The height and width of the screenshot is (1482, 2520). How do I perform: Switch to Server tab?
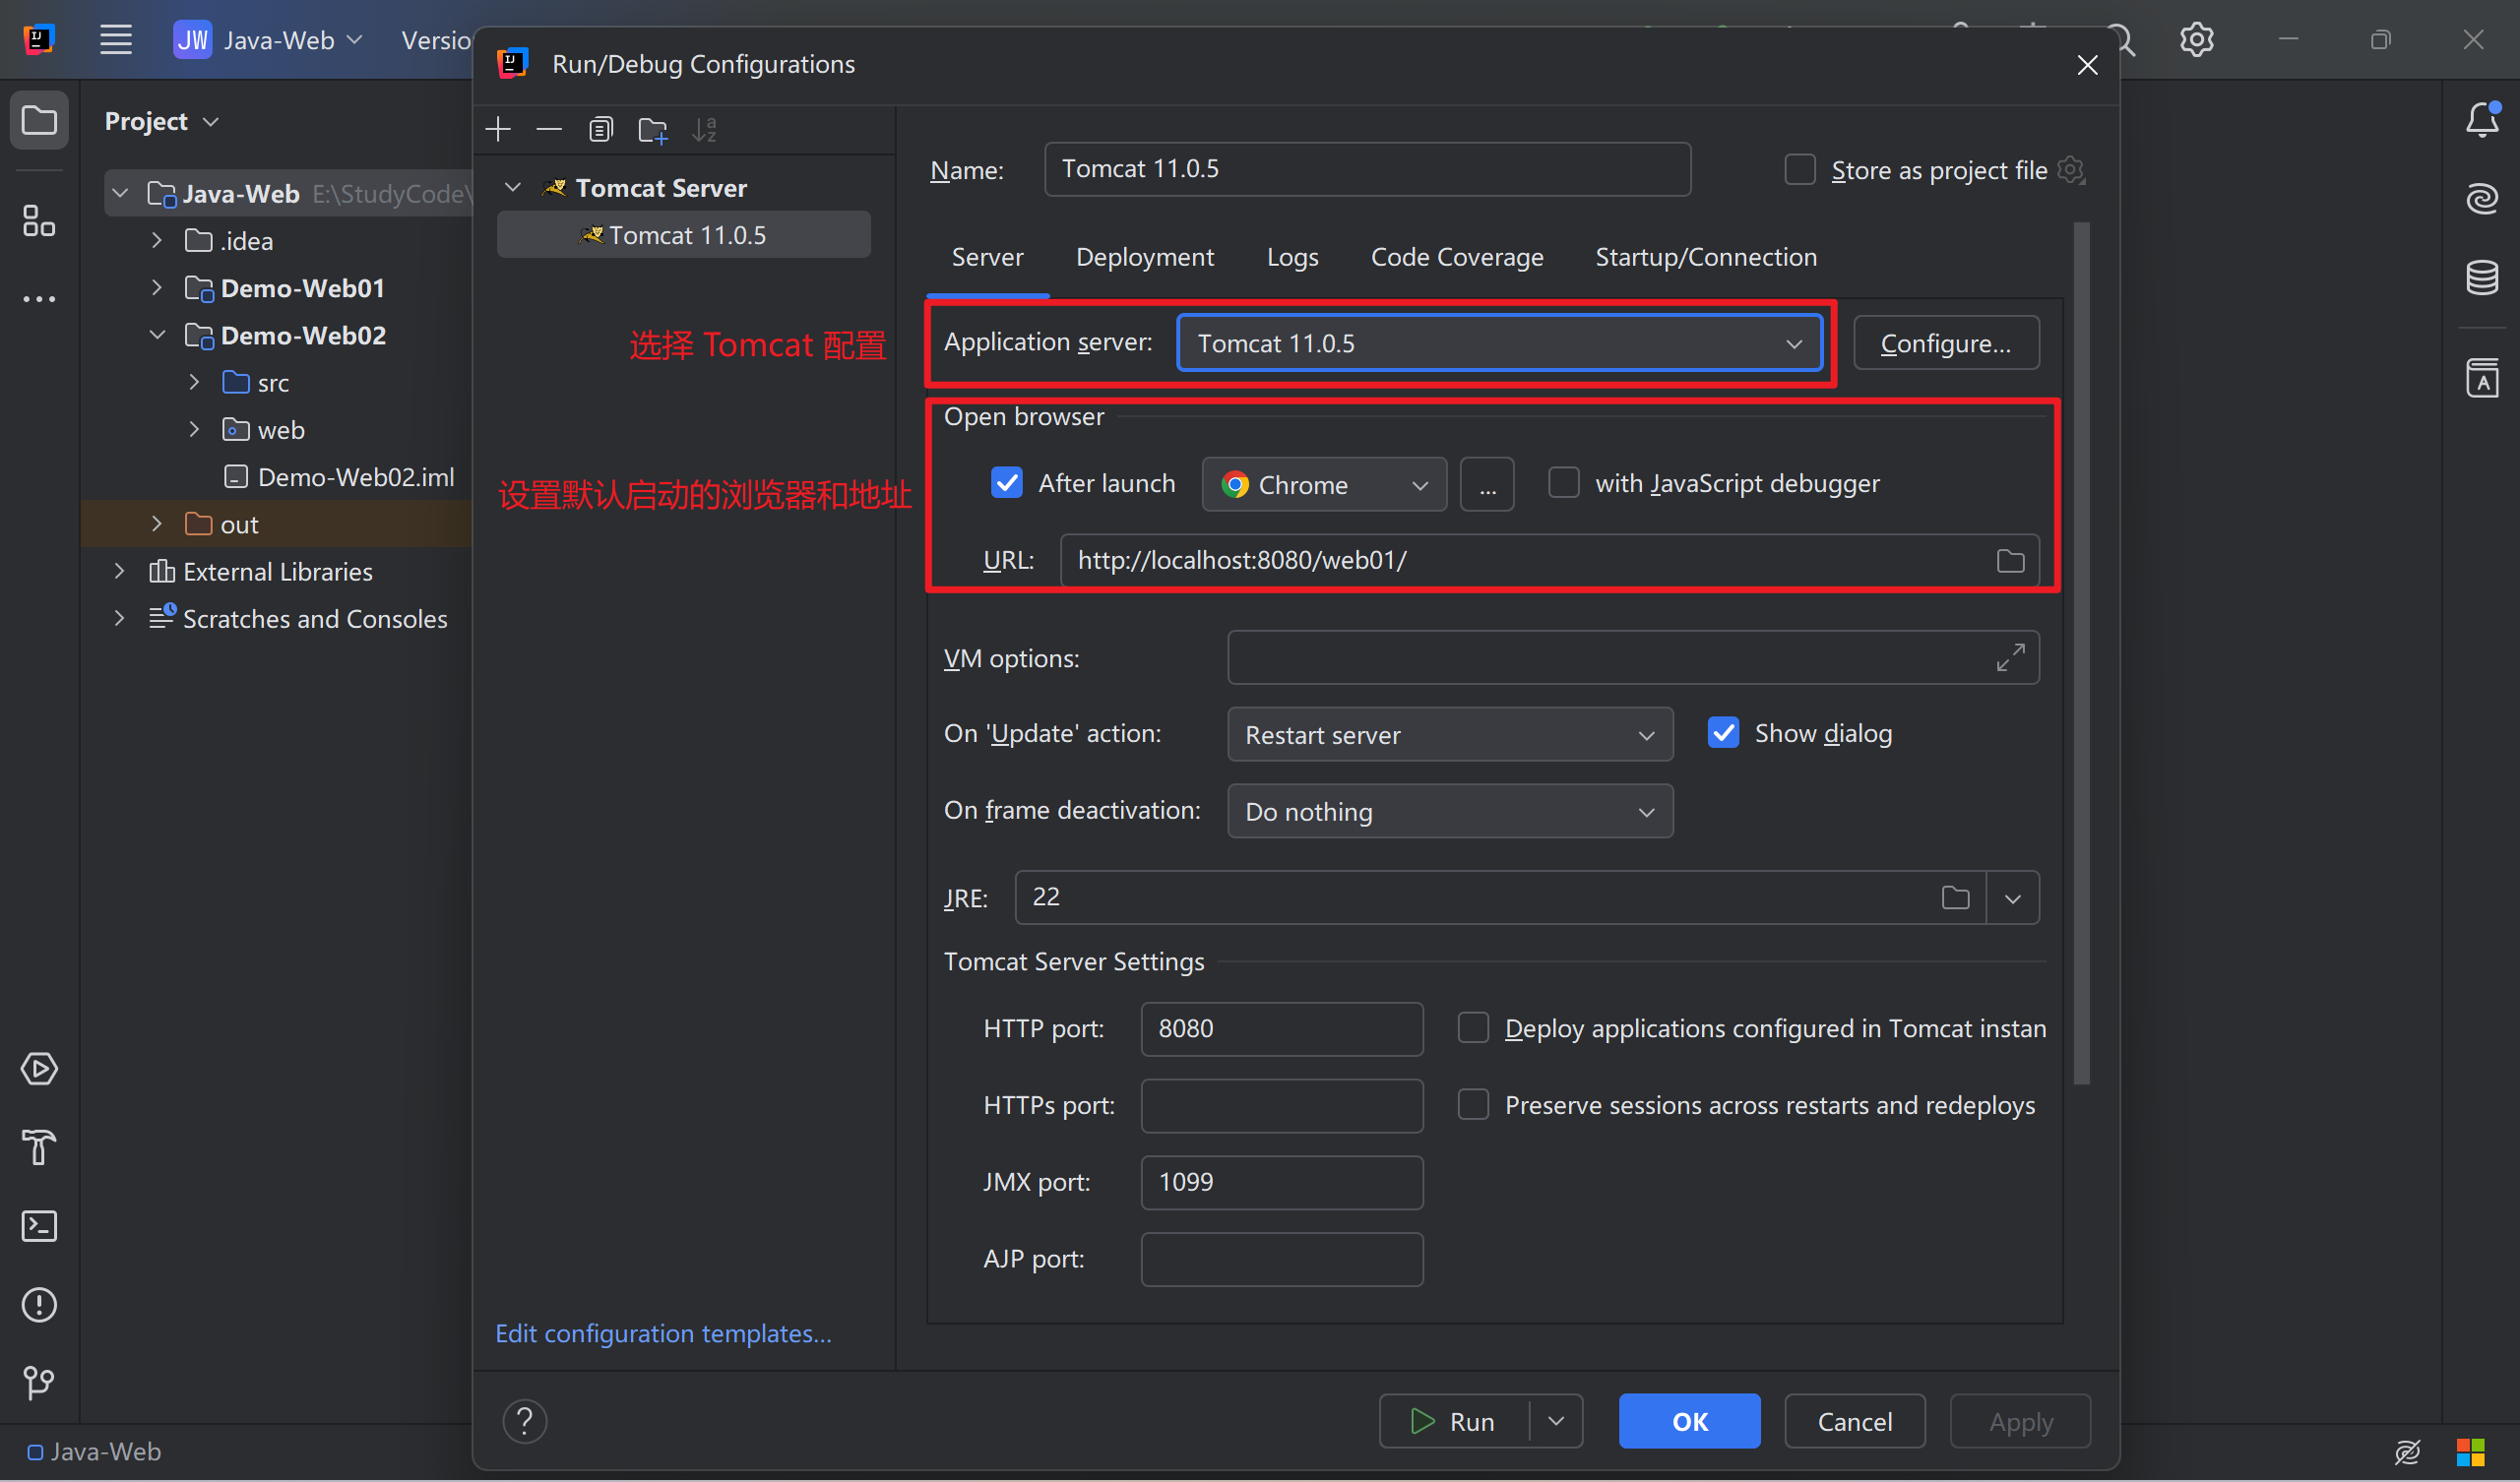coord(988,257)
